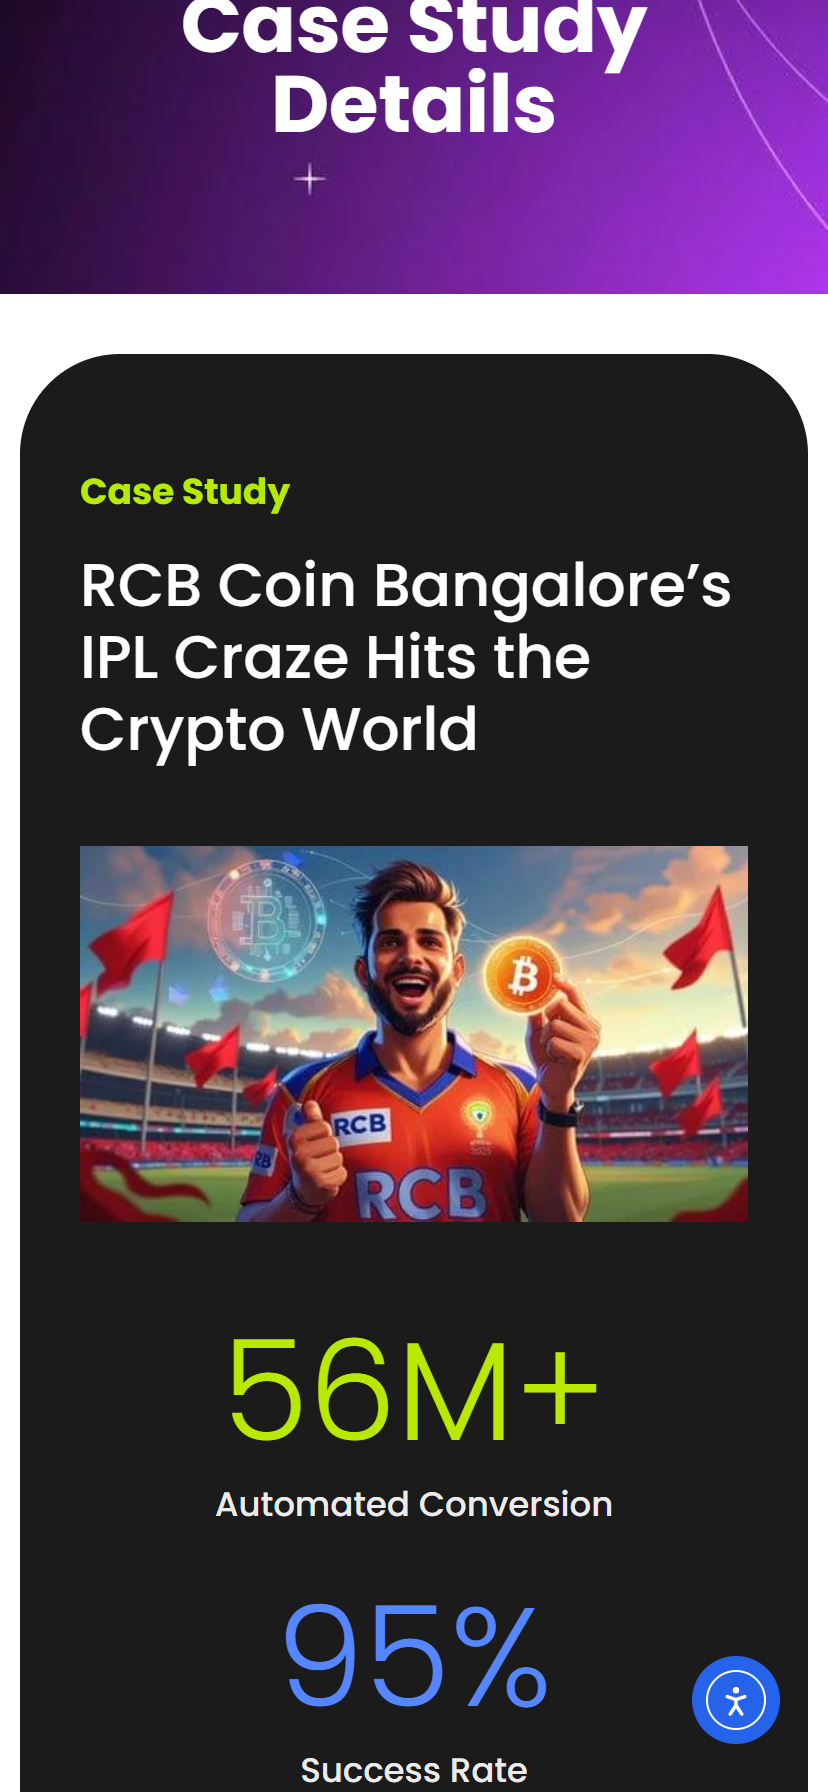The height and width of the screenshot is (1792, 828).
Task: Click the orange Bitcoin coin held in hand
Action: coord(524,976)
